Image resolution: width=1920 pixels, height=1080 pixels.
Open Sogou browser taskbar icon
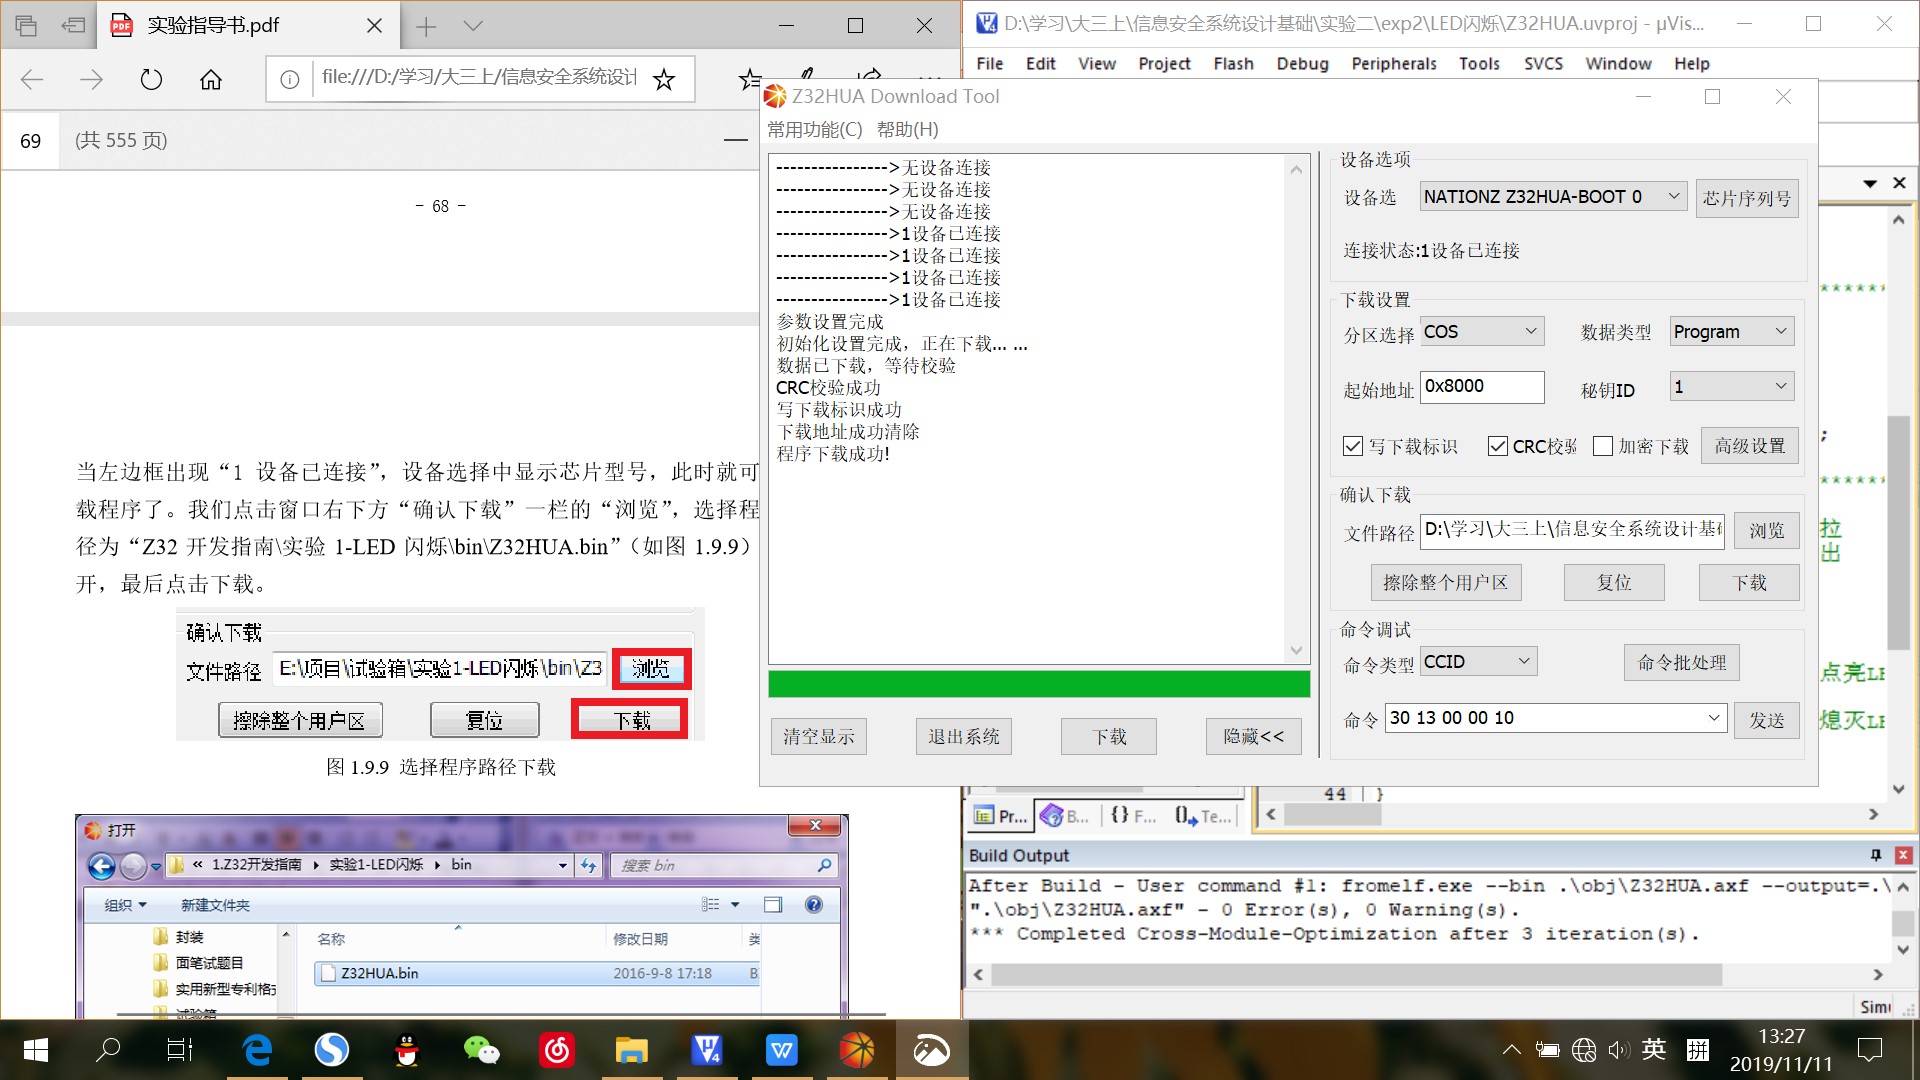point(332,1050)
